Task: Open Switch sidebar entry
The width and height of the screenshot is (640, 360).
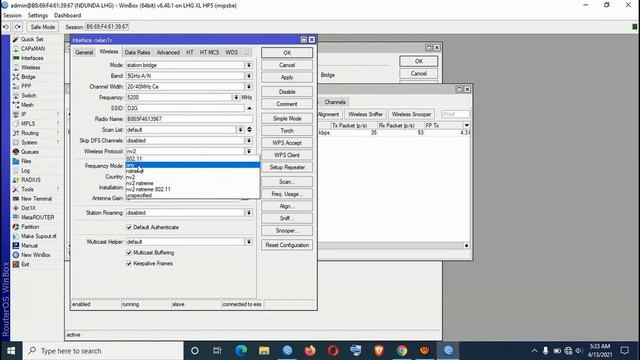Action: pyautogui.click(x=29, y=96)
